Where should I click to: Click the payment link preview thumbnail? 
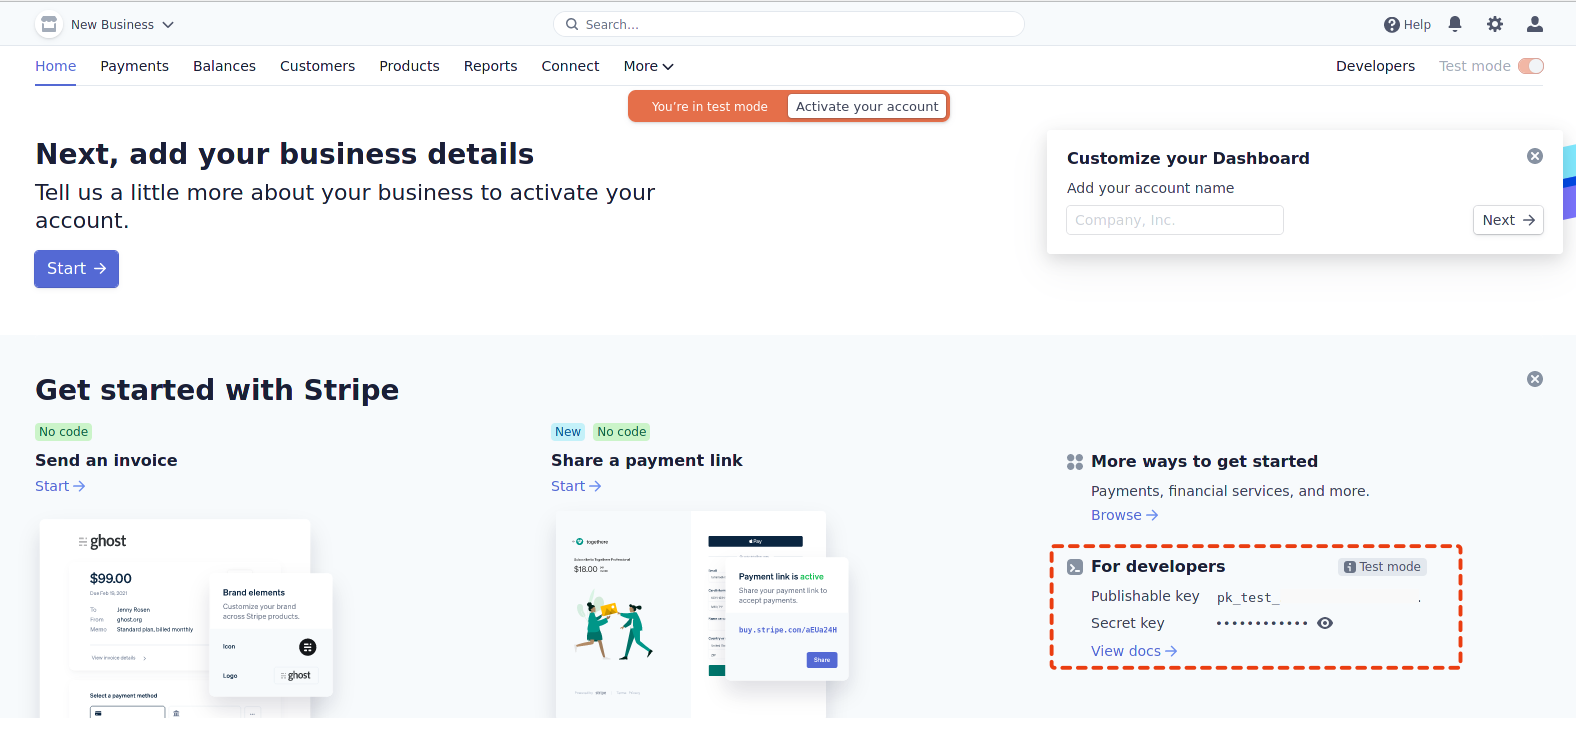pyautogui.click(x=701, y=614)
